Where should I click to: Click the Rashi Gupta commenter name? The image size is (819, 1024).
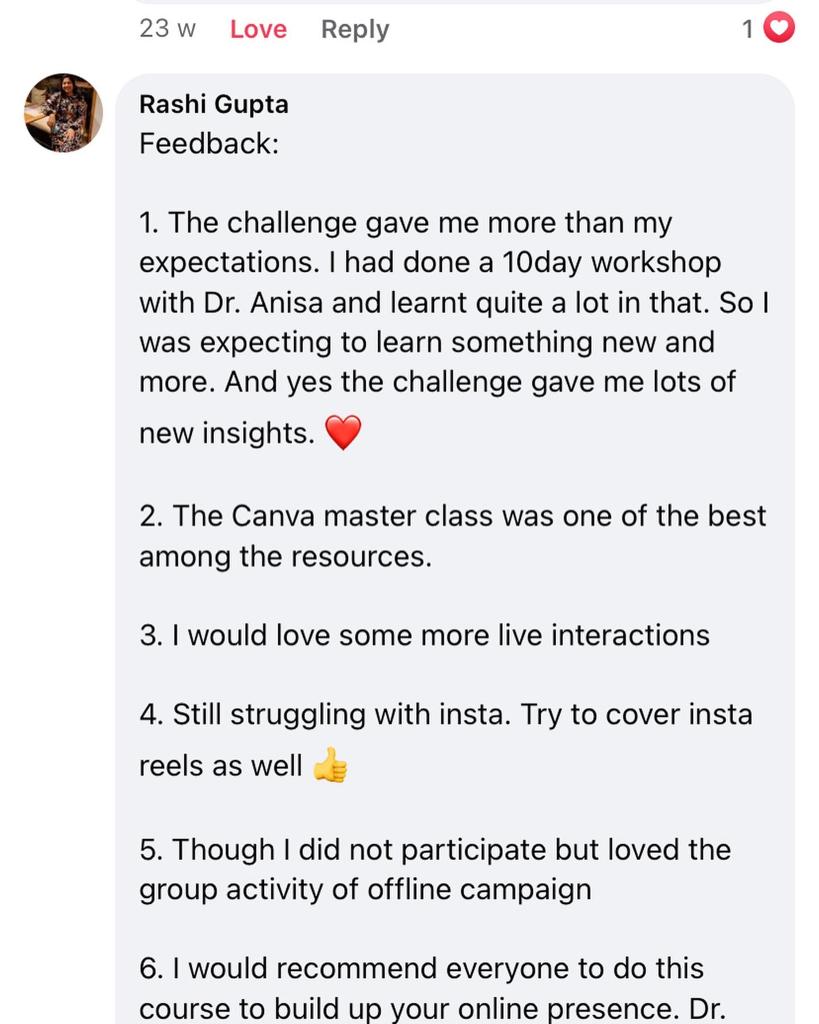[214, 104]
